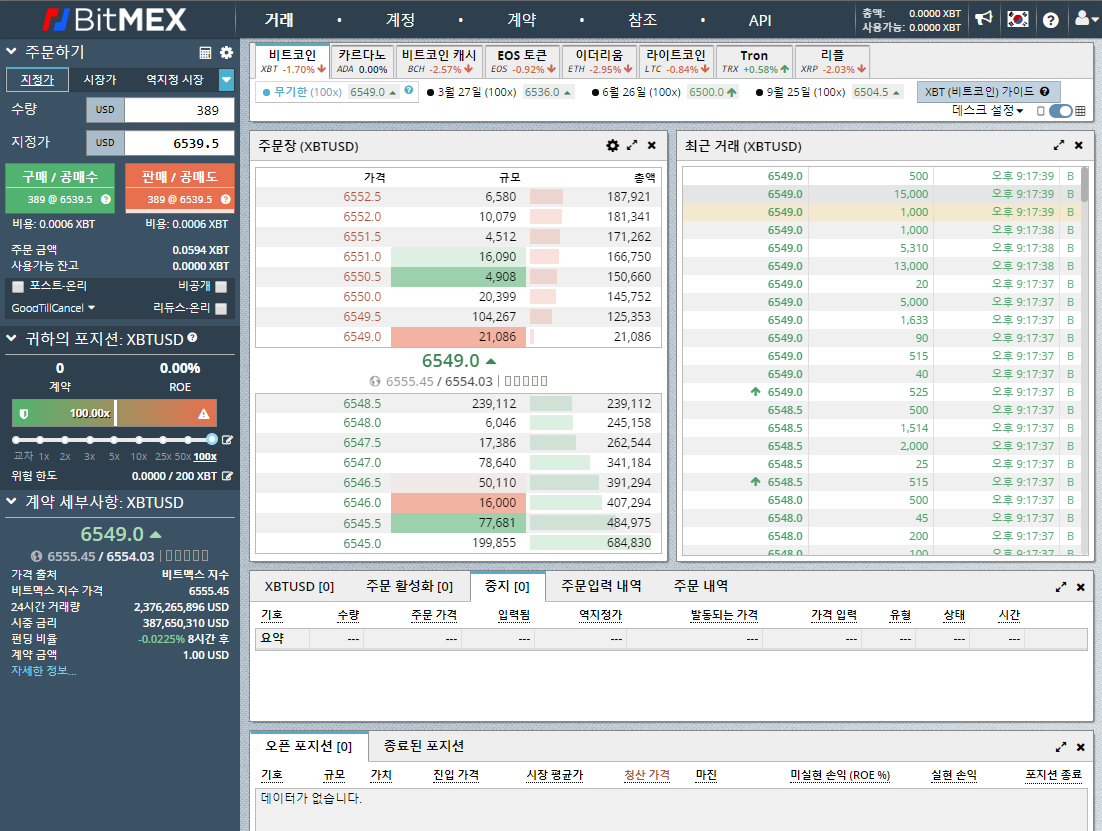Collapse contract details XBTUSD section

pos(11,501)
